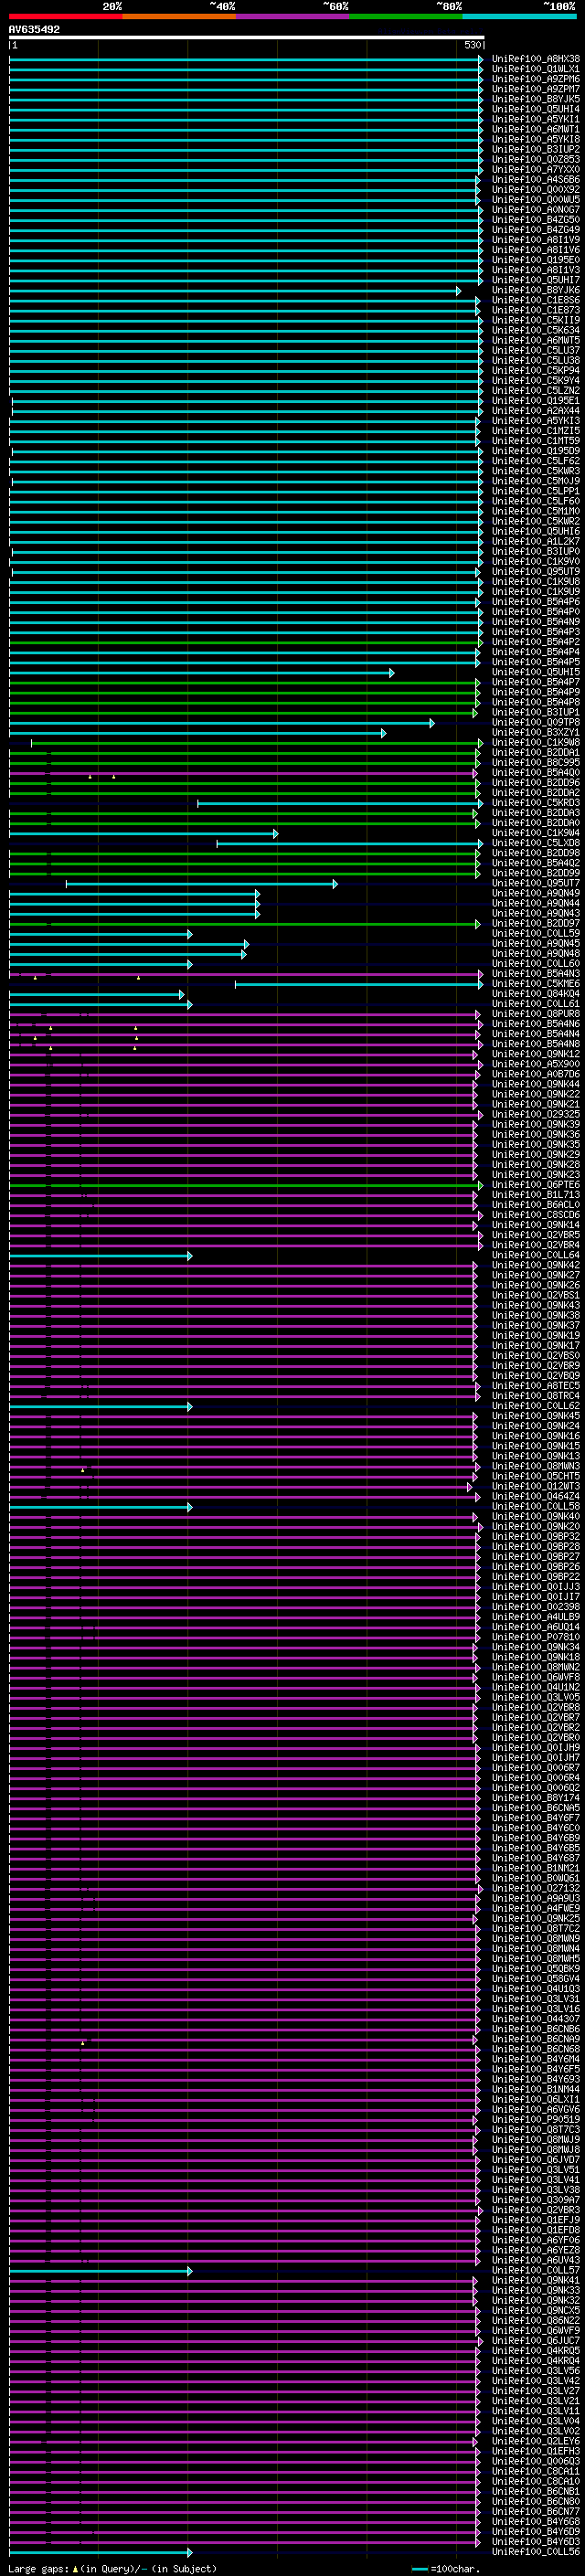
Task: Click the label UniRef100_B8YJK6
Action: point(535,290)
